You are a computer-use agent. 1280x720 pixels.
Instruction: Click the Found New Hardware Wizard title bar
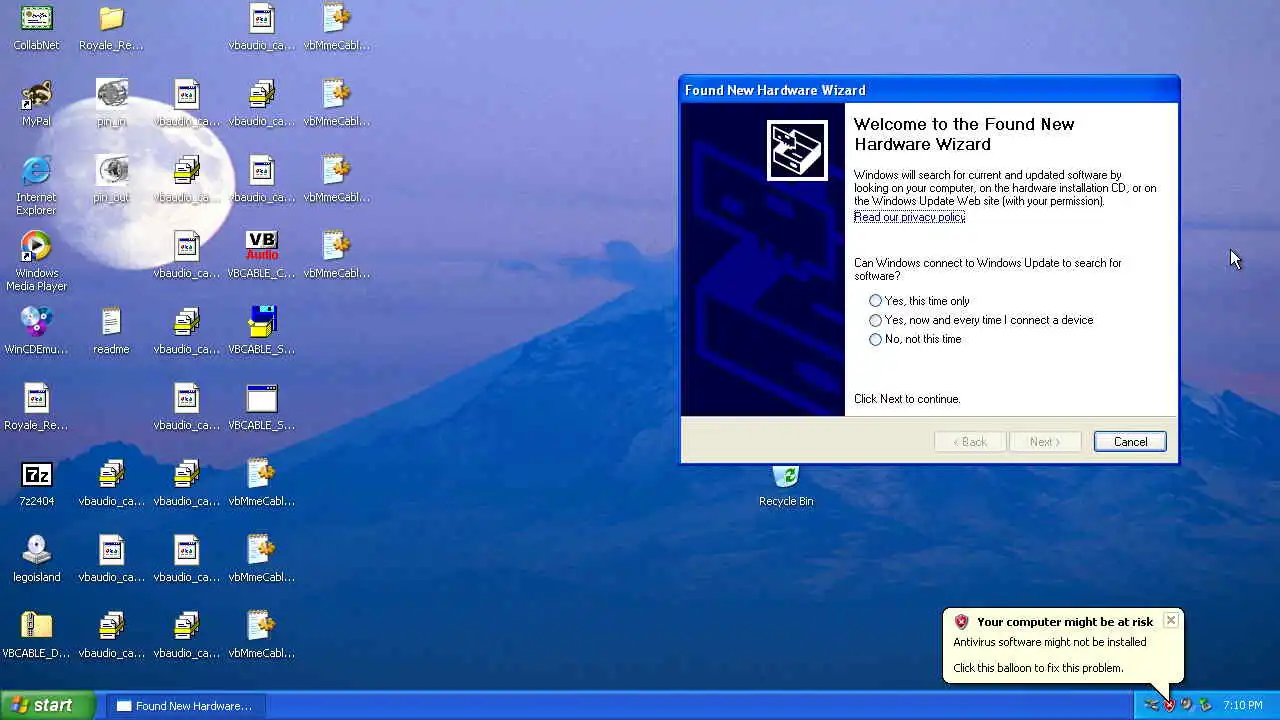tap(929, 90)
